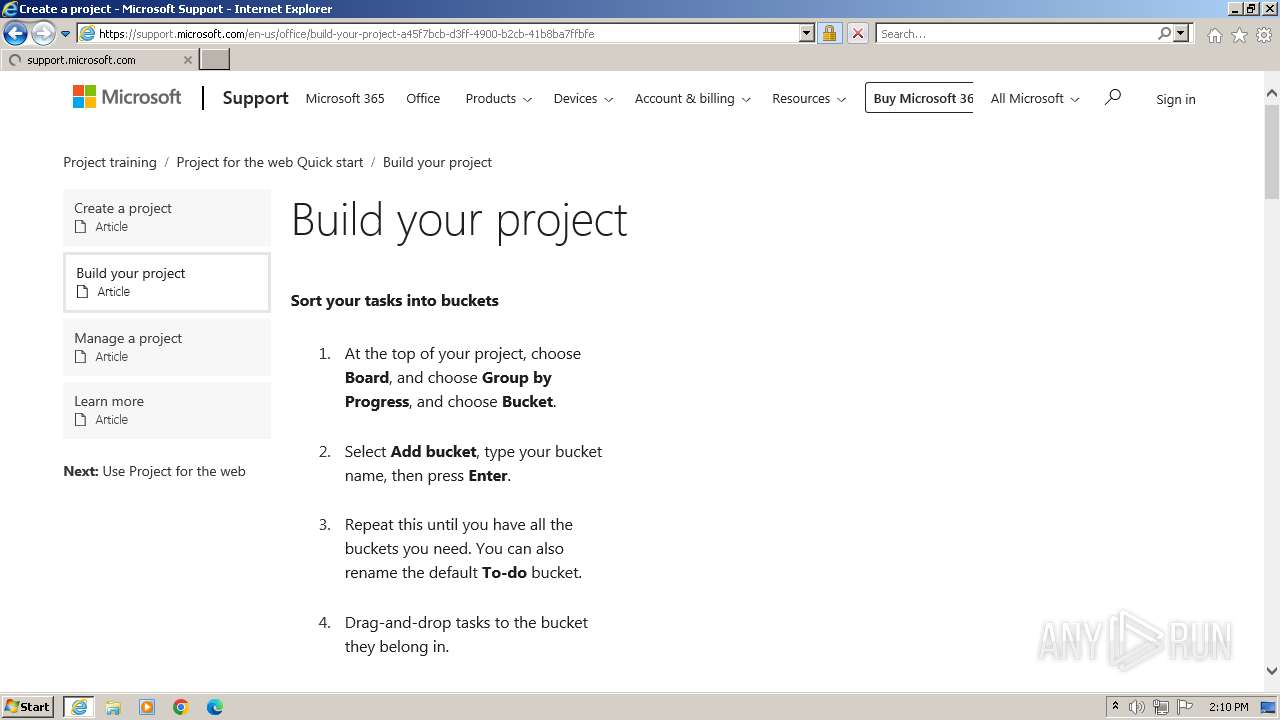This screenshot has width=1280, height=720.
Task: Click Sort your tasks into buckets heading
Action: [x=394, y=300]
